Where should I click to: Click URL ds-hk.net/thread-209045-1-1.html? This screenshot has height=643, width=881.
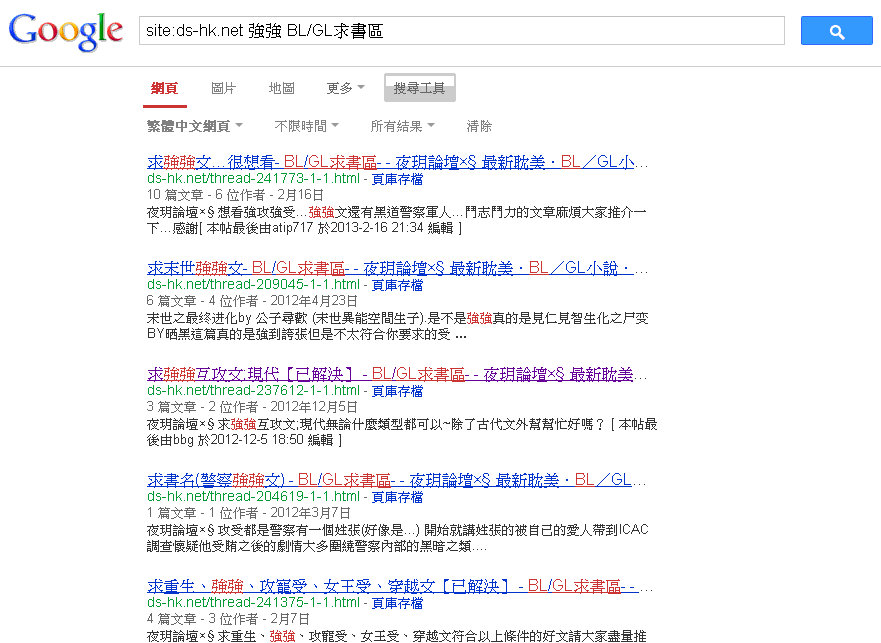click(253, 285)
